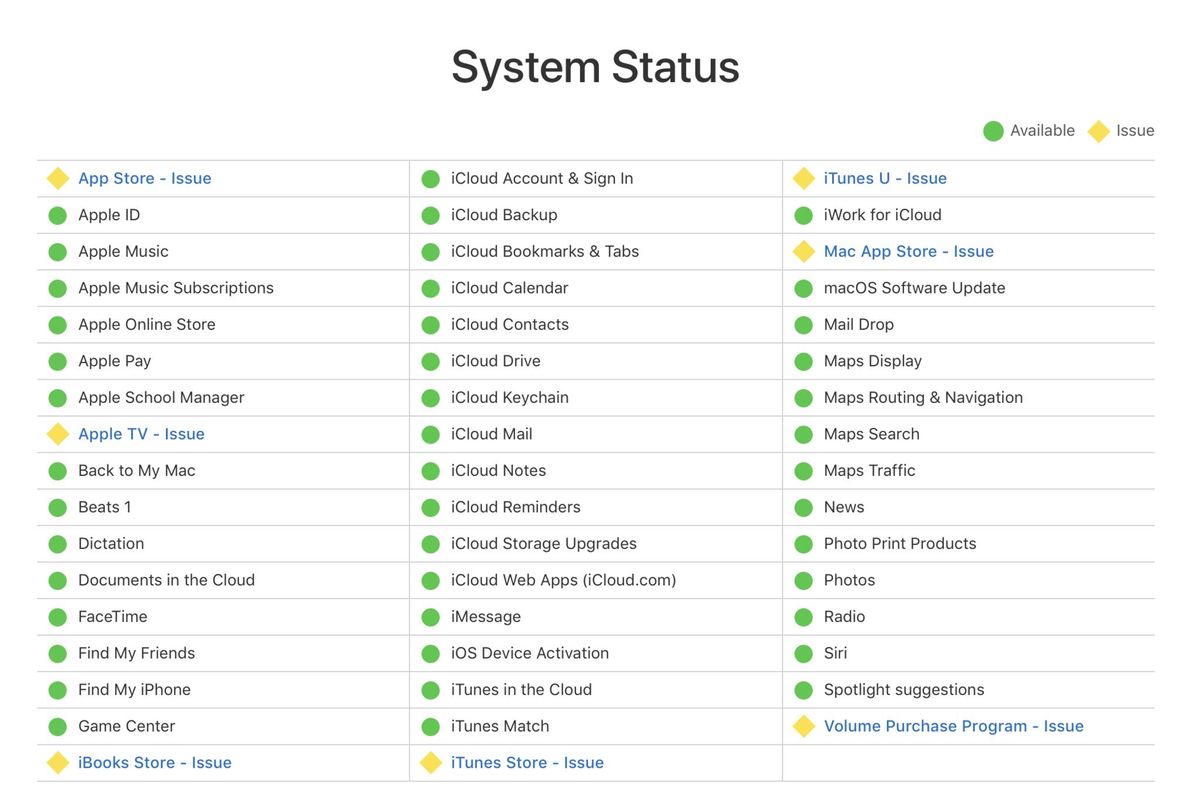Open the iTunes Store - Issue link
The width and height of the screenshot is (1200, 800).
coord(527,762)
